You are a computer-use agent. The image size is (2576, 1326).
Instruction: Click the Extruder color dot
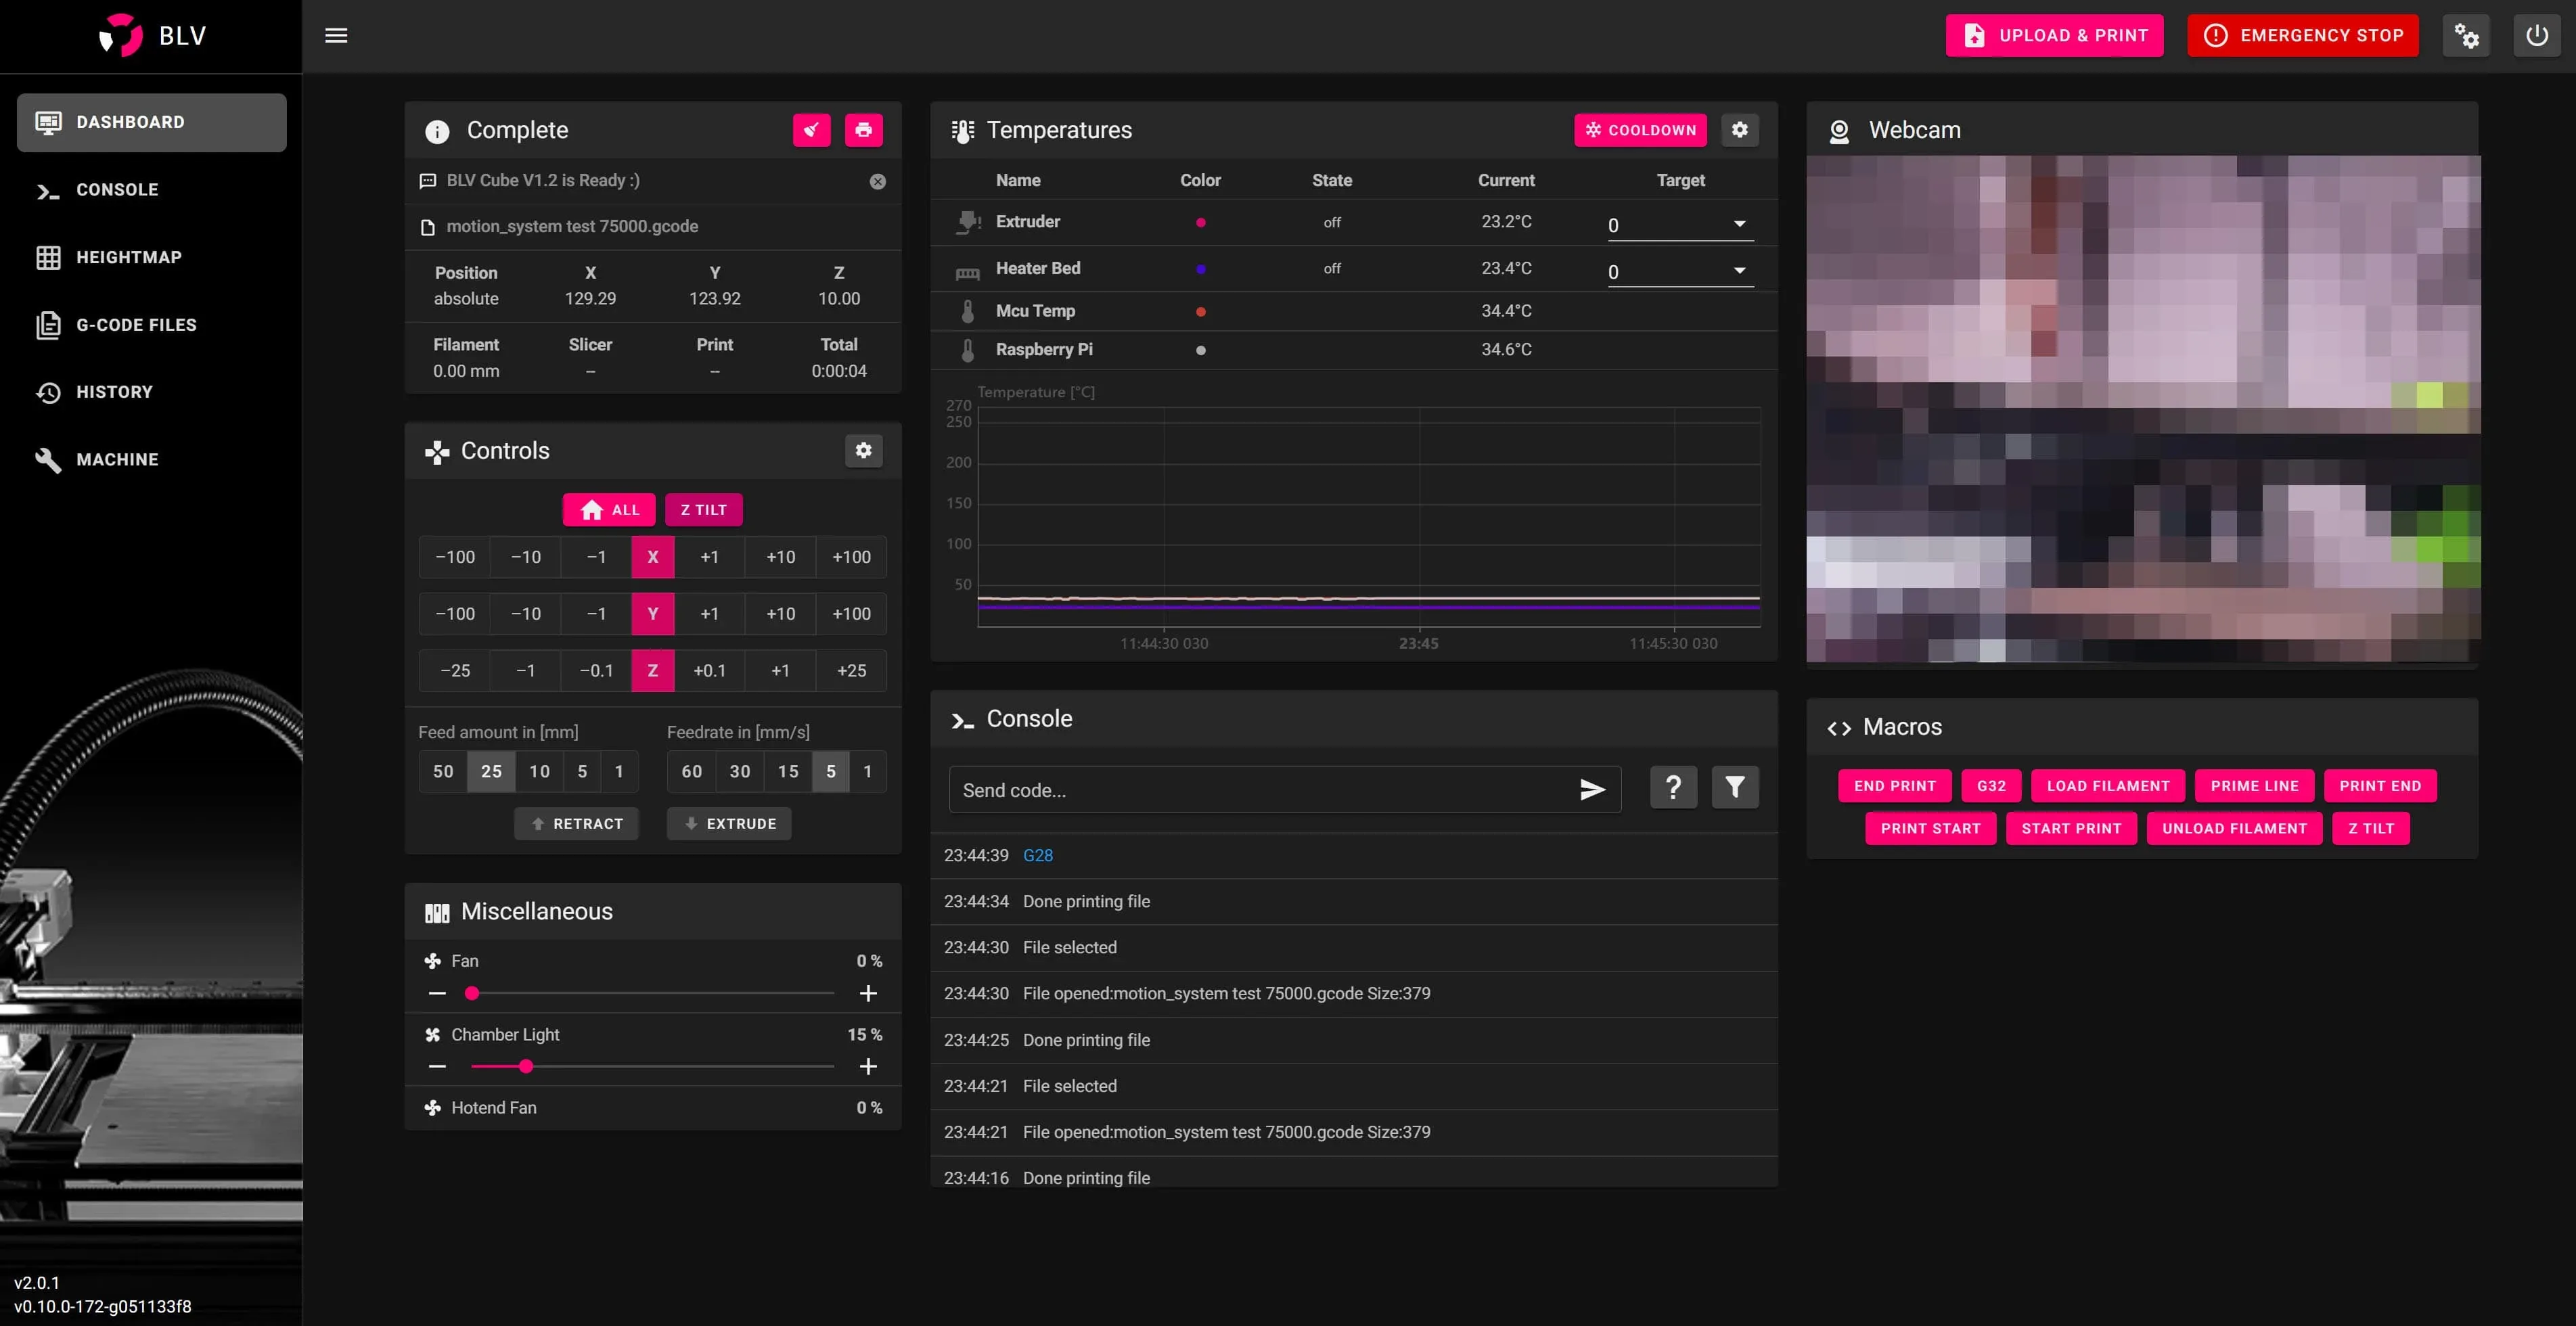[x=1200, y=222]
